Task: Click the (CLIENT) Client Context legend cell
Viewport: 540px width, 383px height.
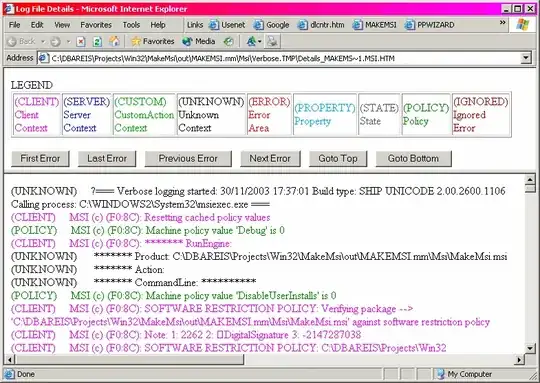Action: point(36,115)
